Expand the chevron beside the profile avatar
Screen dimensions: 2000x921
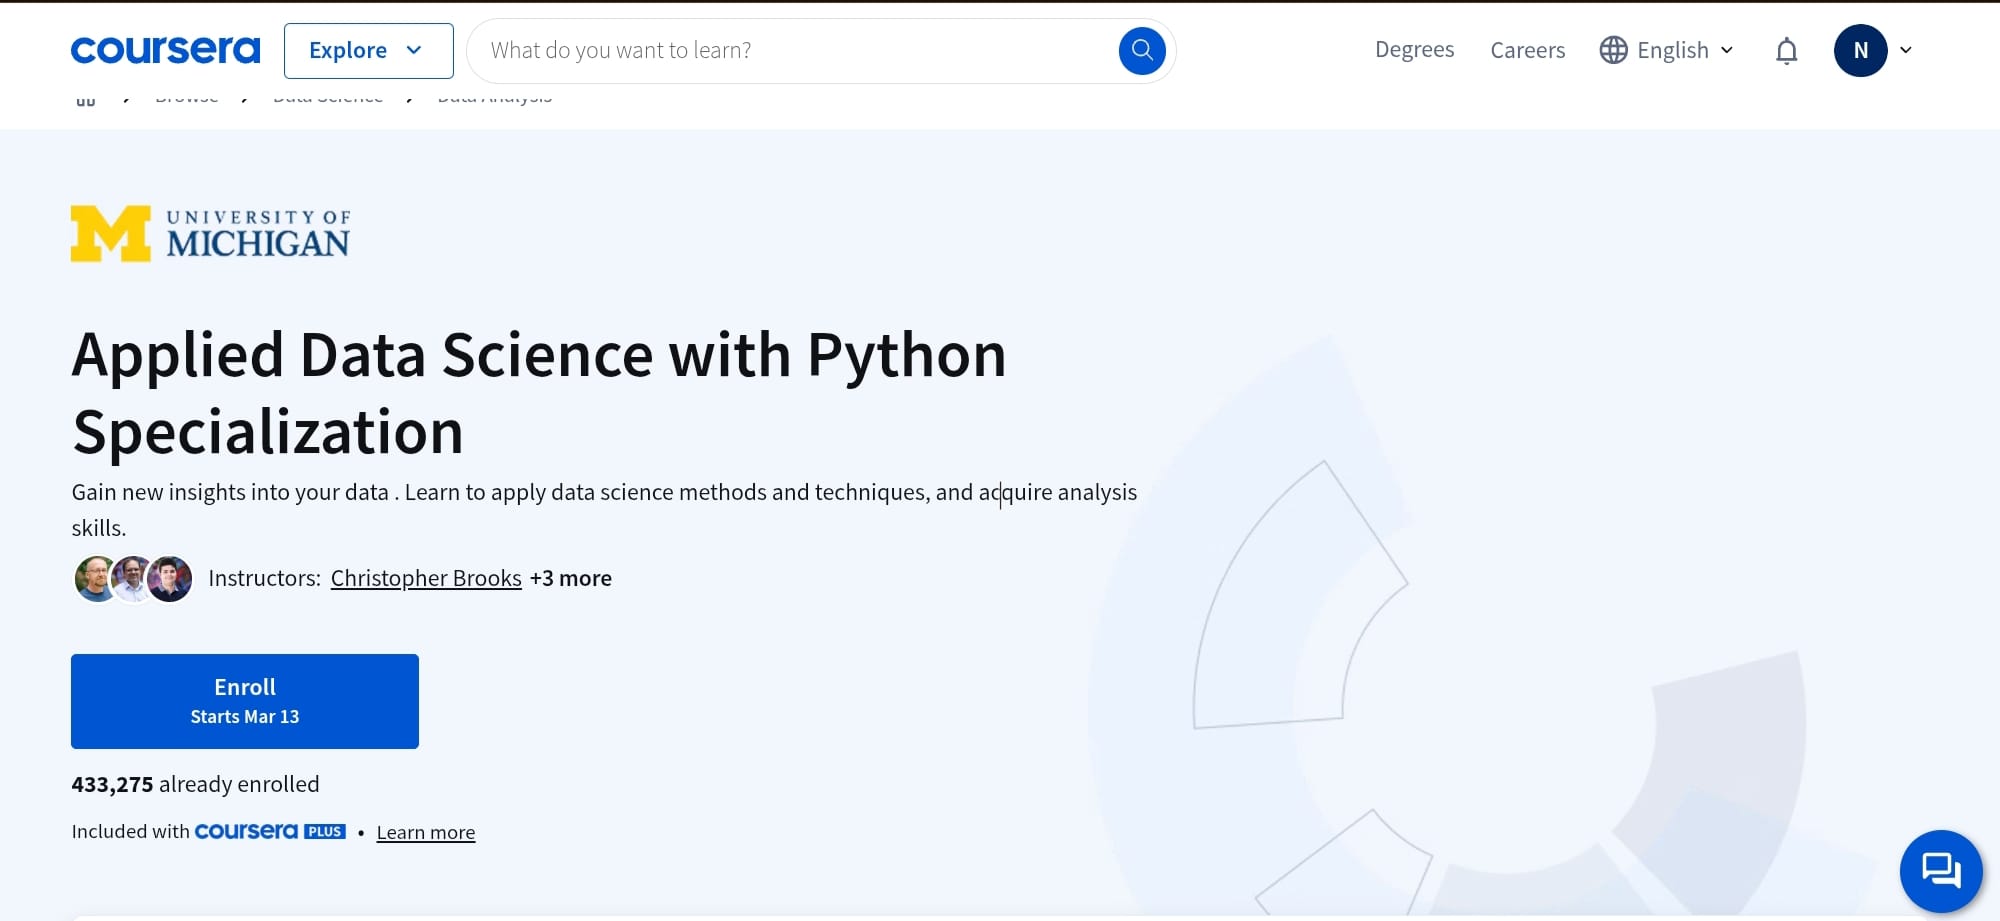[1906, 50]
